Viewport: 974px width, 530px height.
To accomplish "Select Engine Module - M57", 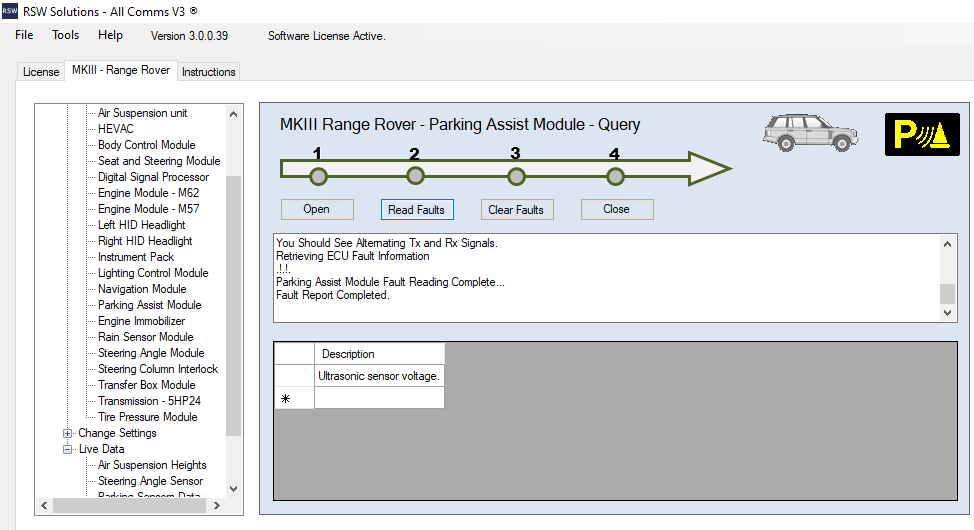I will pyautogui.click(x=148, y=209).
